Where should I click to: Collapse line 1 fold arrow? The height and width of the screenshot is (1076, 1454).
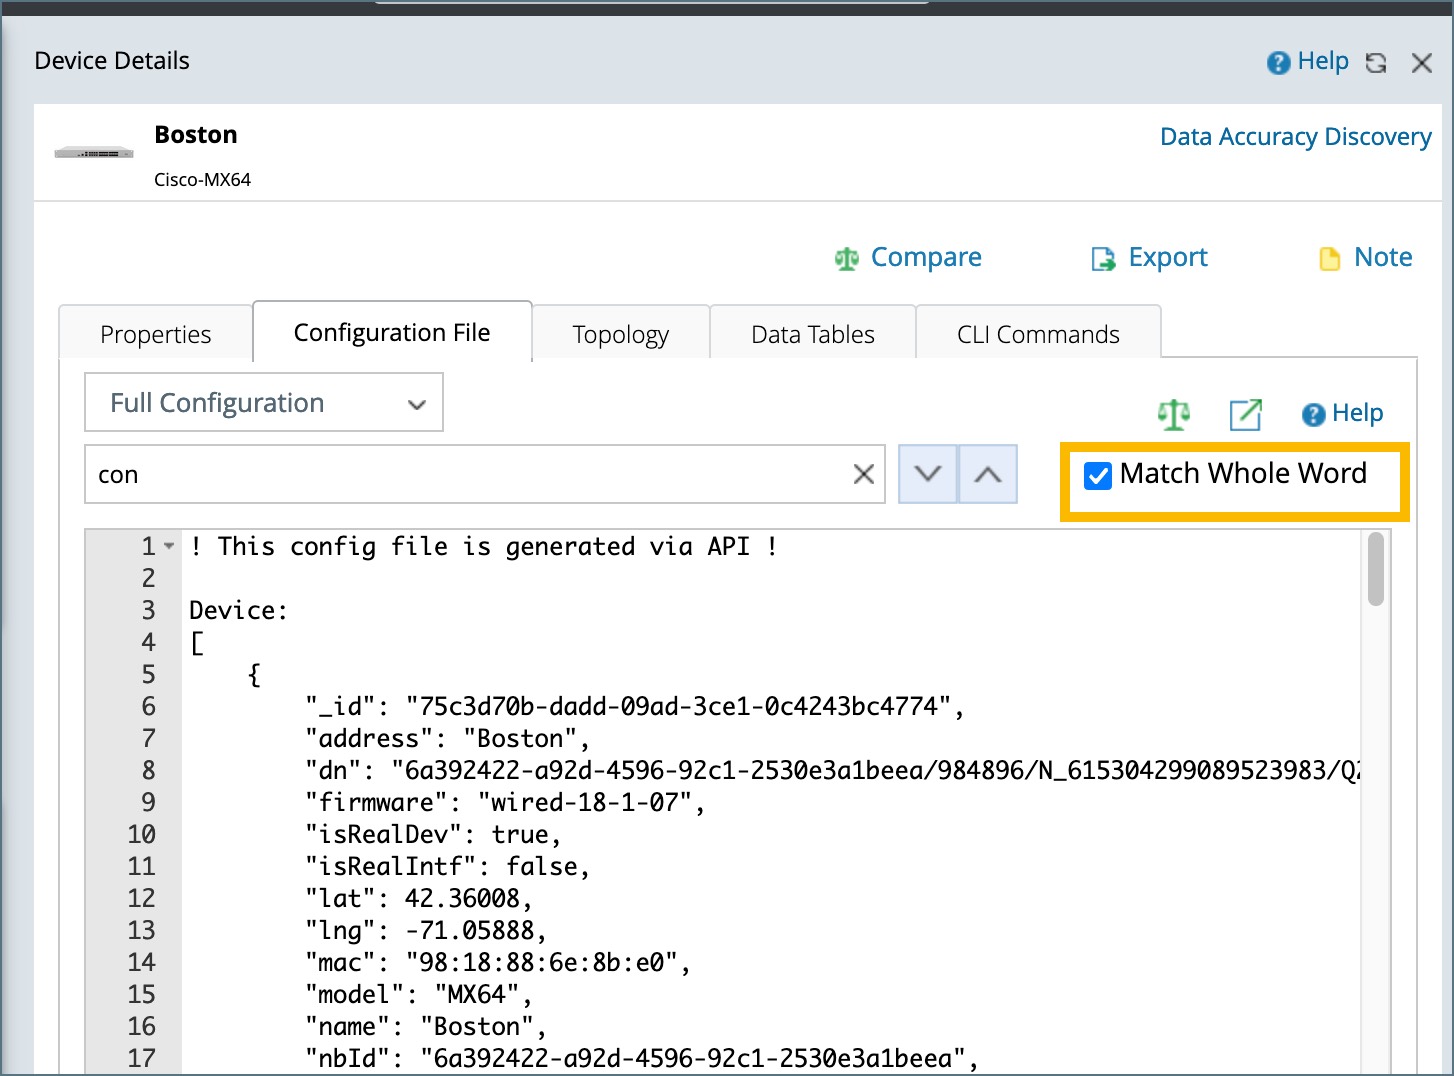click(169, 546)
